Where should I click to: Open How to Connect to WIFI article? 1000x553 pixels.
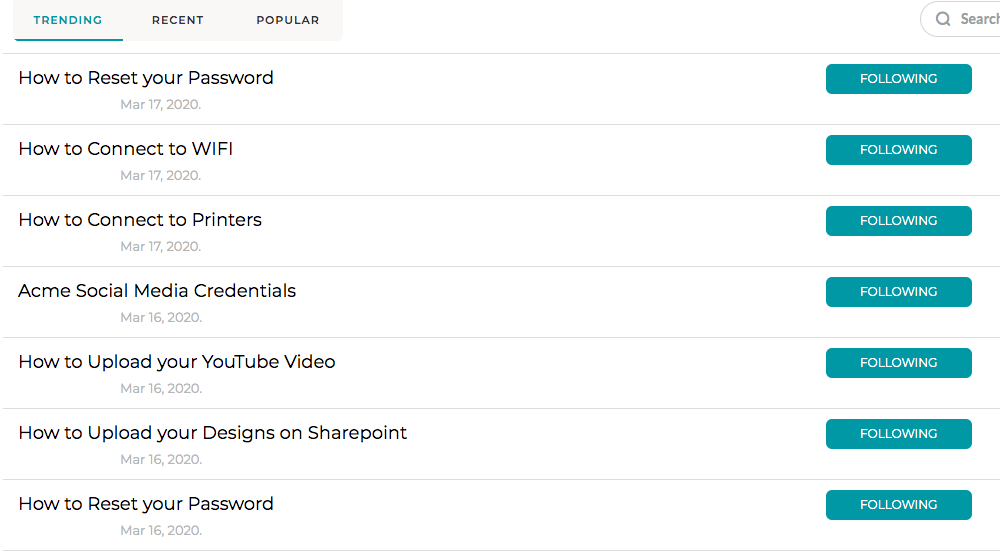coord(126,149)
